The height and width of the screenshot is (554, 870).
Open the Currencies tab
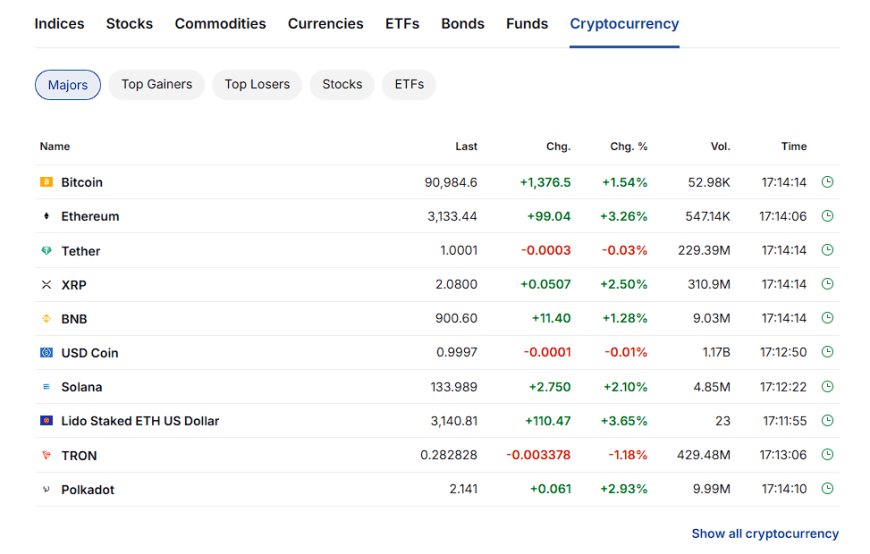[326, 24]
